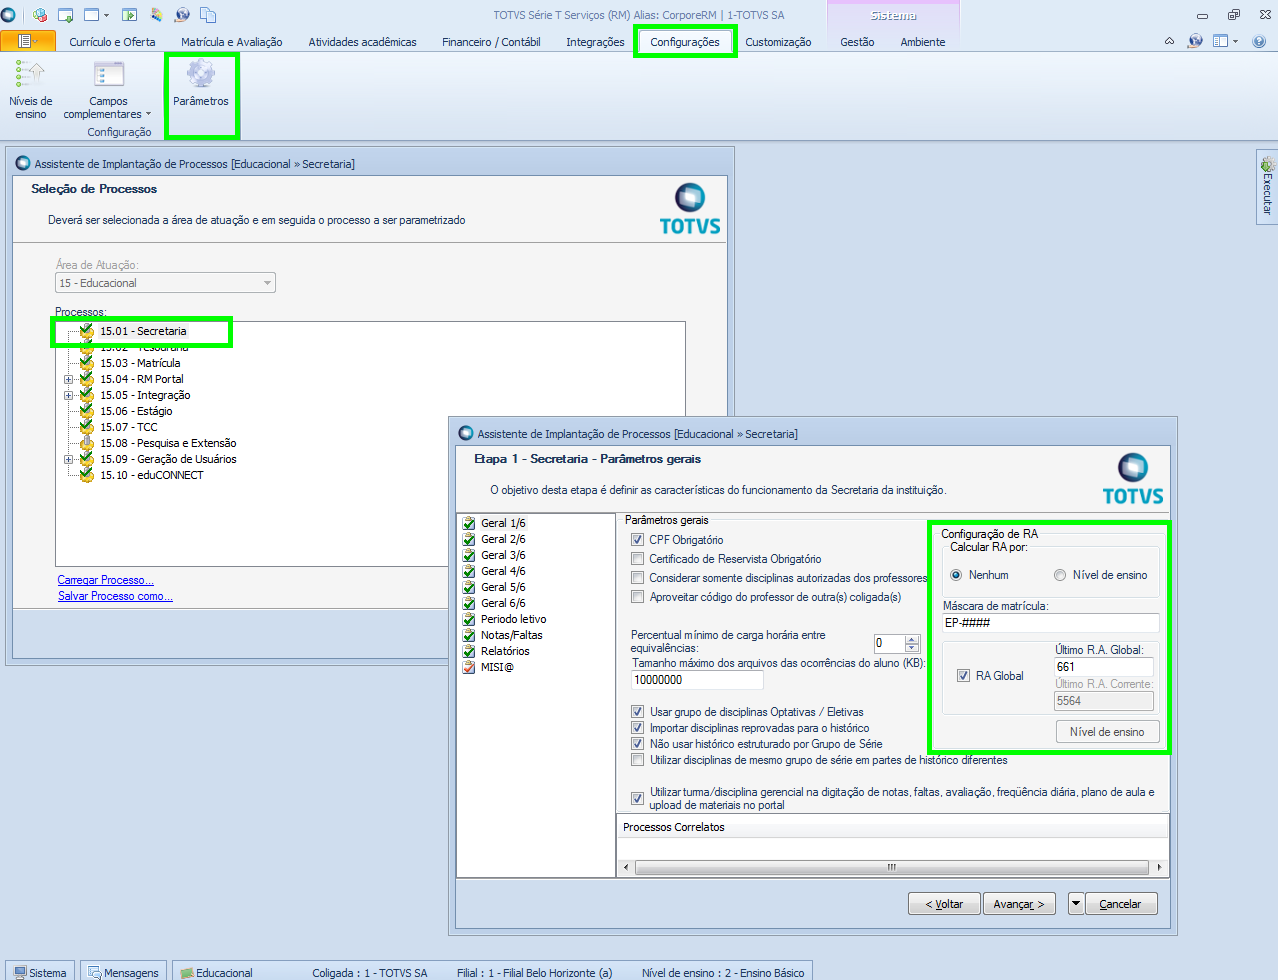The image size is (1278, 980).
Task: Open the Carregar Processo... link
Action: pyautogui.click(x=105, y=580)
